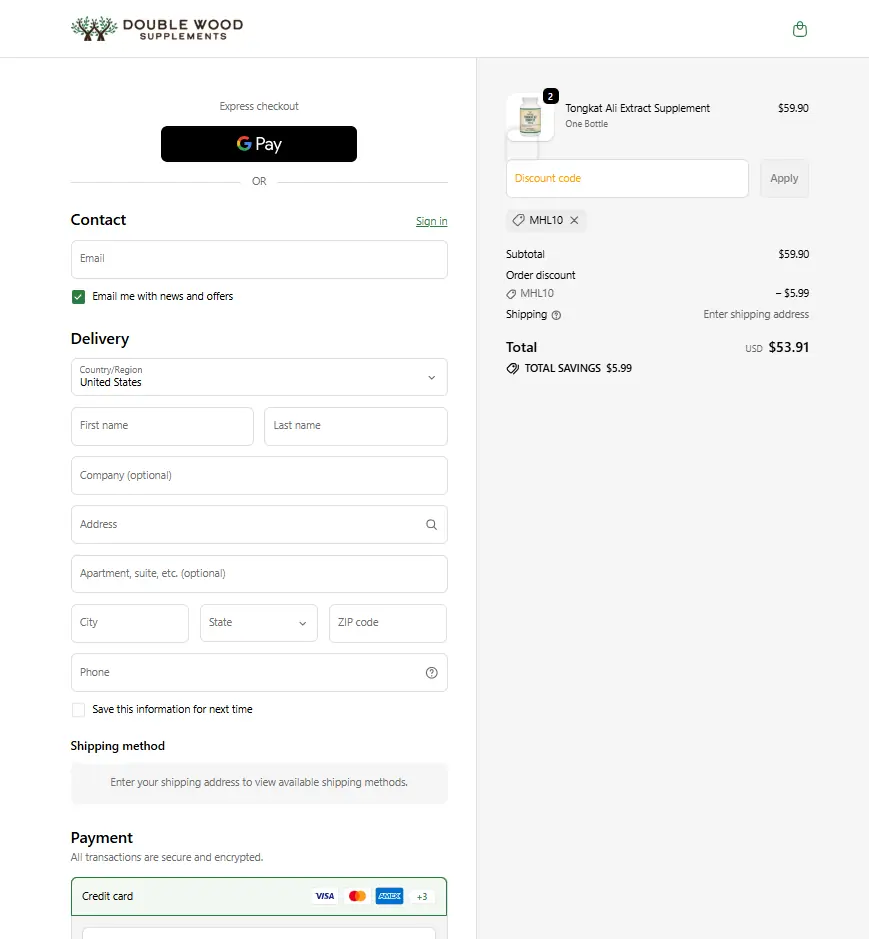Screen dimensions: 869x939
Task: Click the Double Wood Supplements logo
Action: [x=157, y=29]
